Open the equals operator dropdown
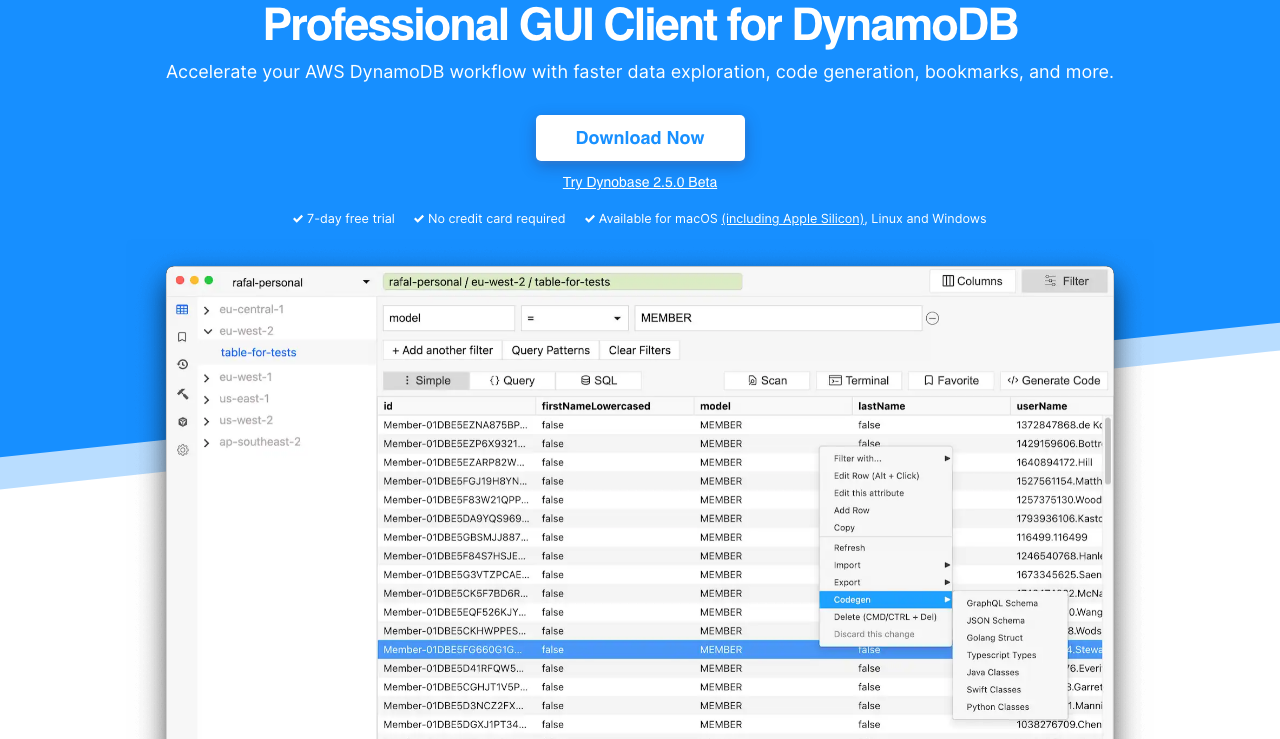The image size is (1280, 739). tap(574, 318)
